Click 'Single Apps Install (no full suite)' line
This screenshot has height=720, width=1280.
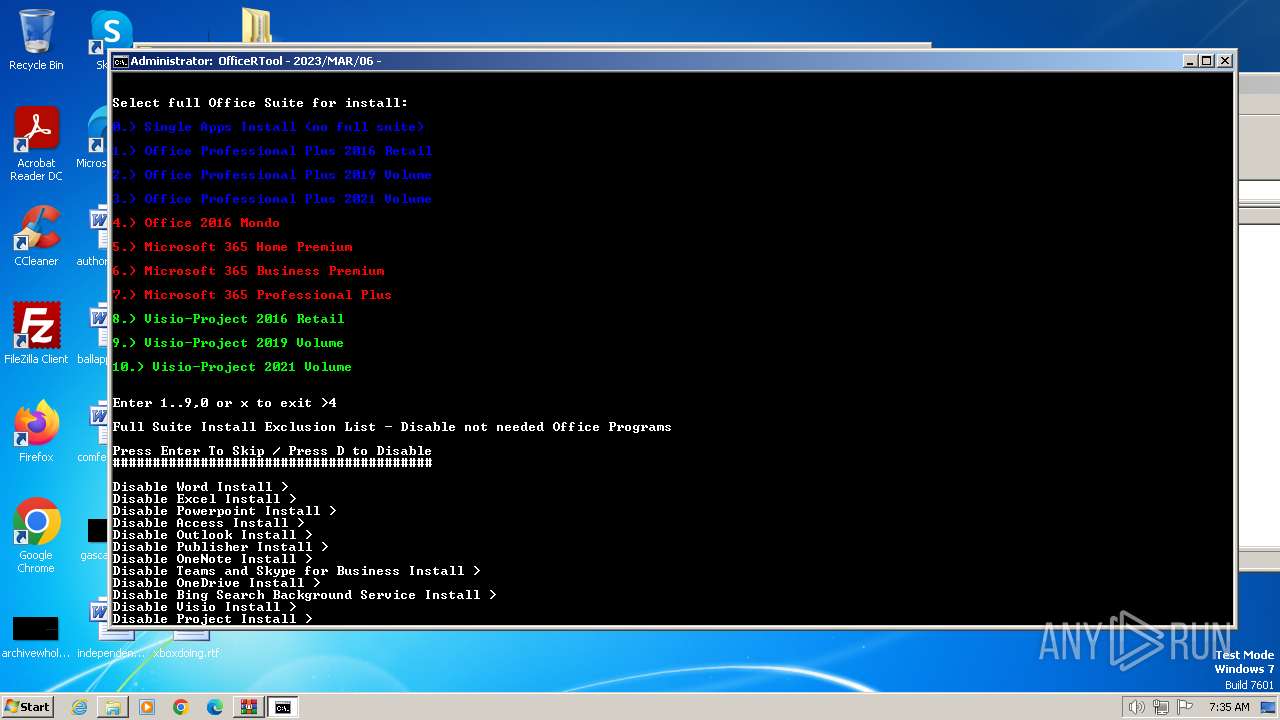pyautogui.click(x=268, y=127)
